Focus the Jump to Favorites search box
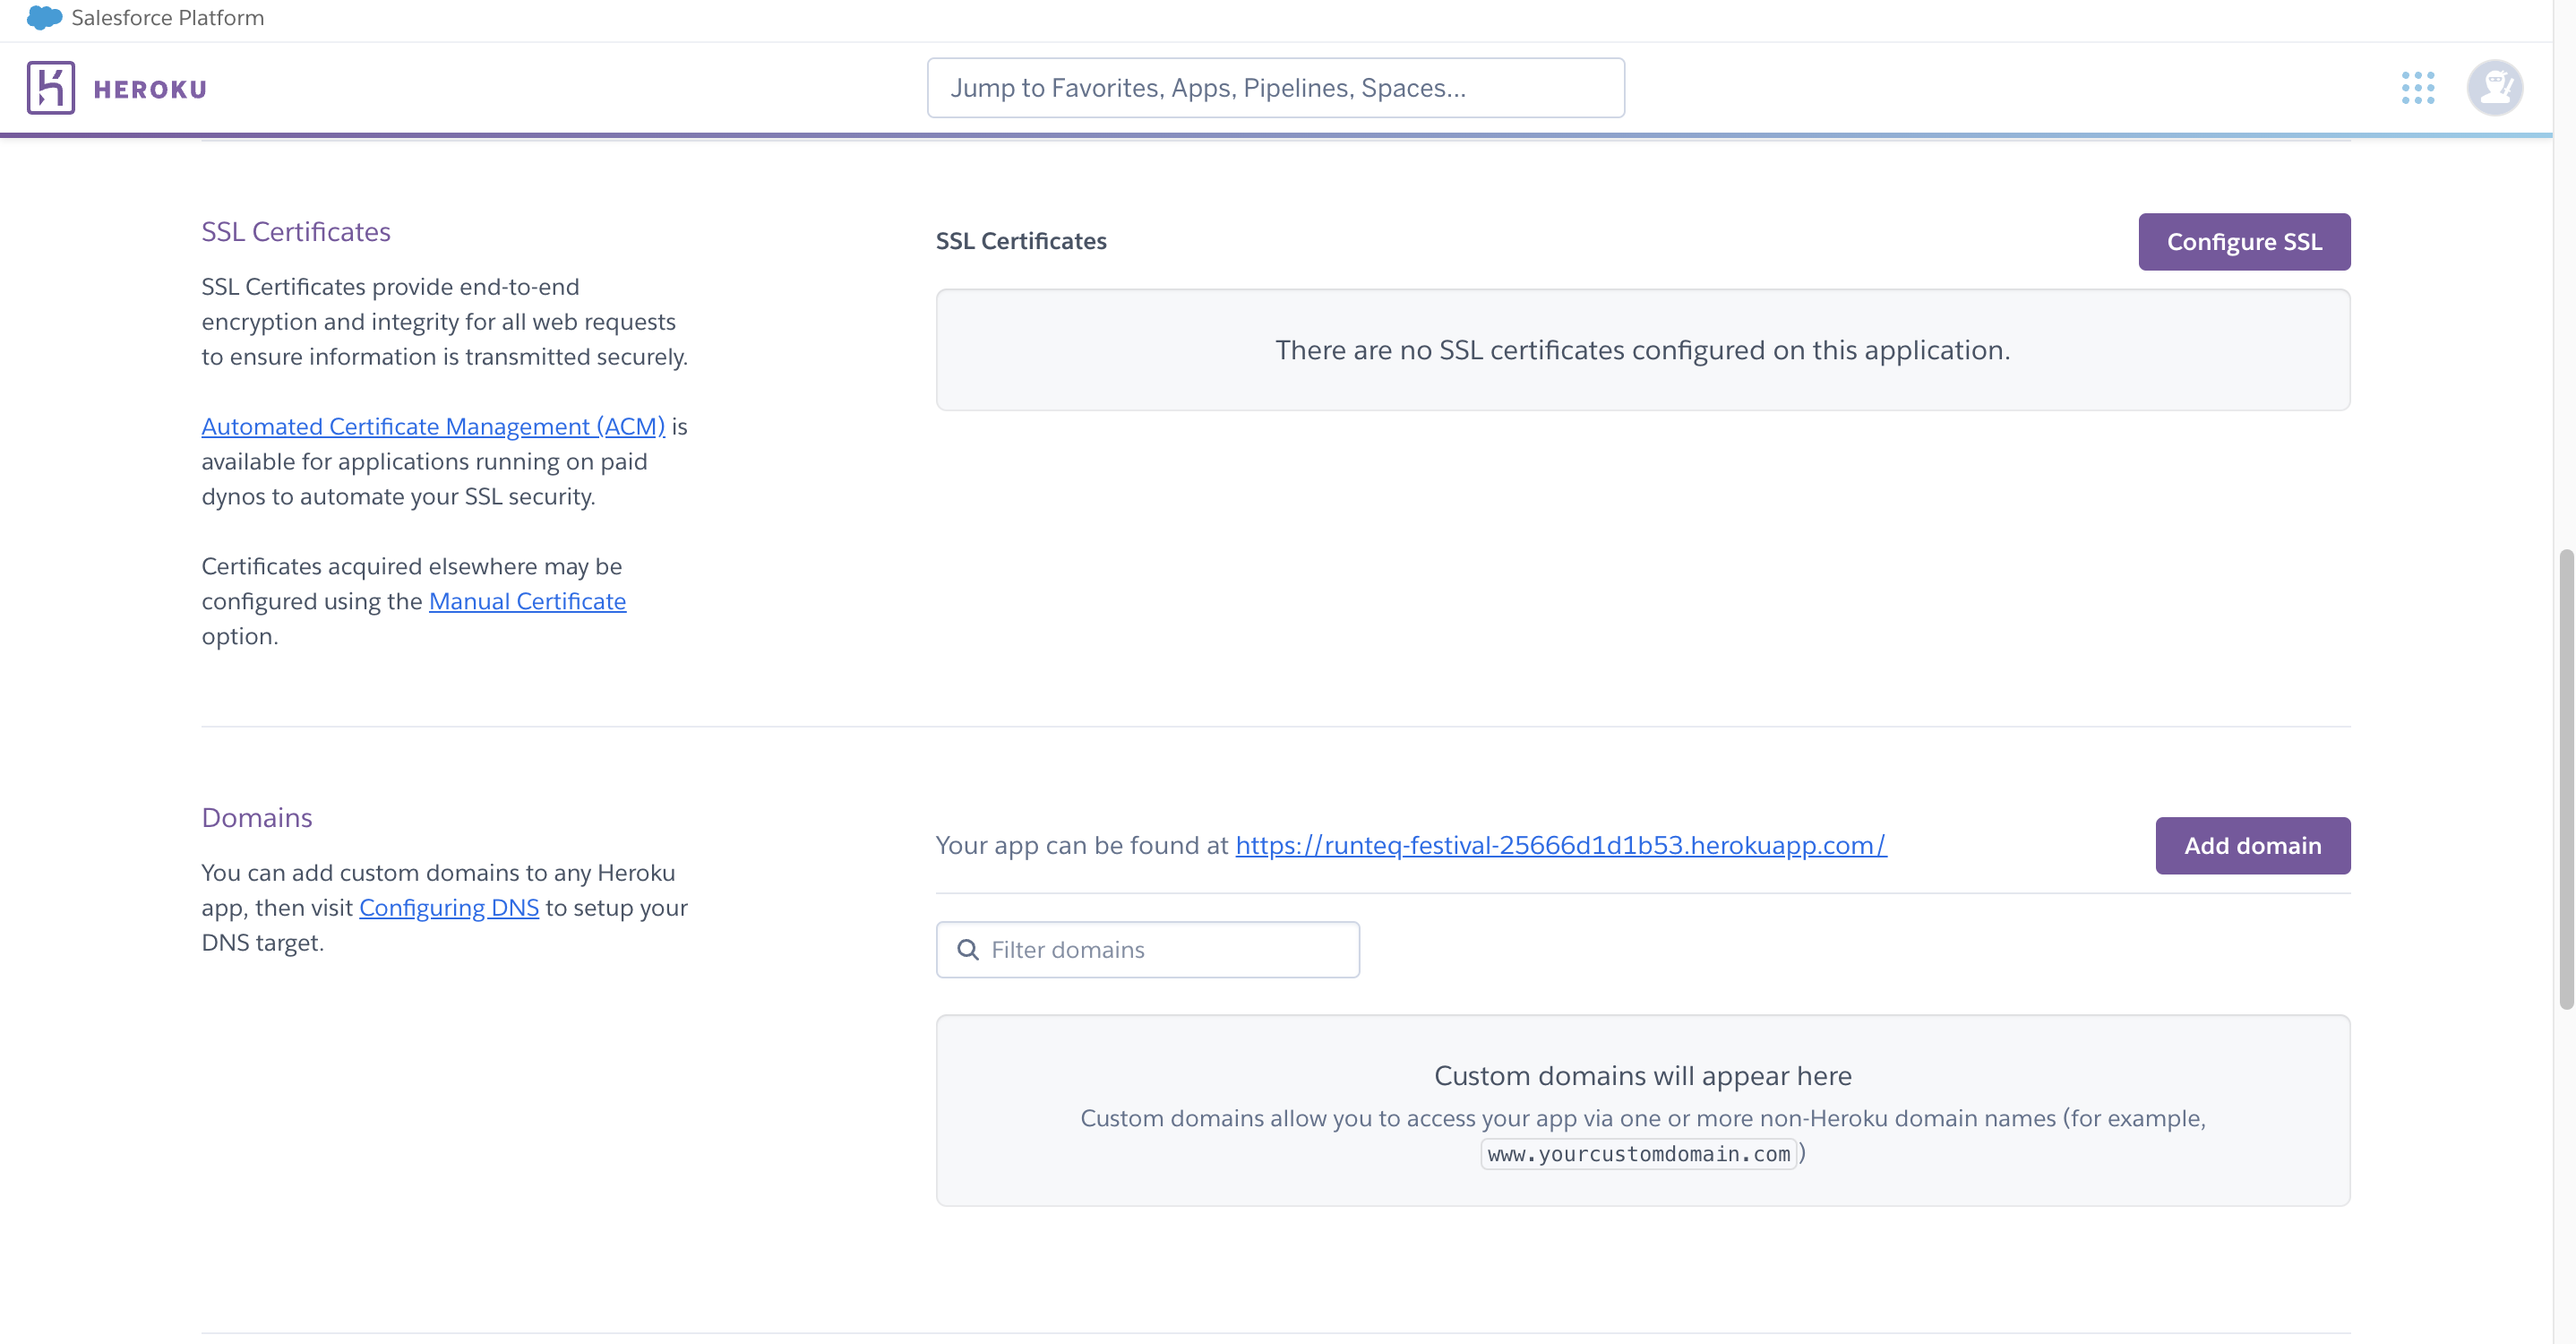The image size is (2576, 1344). [1275, 88]
